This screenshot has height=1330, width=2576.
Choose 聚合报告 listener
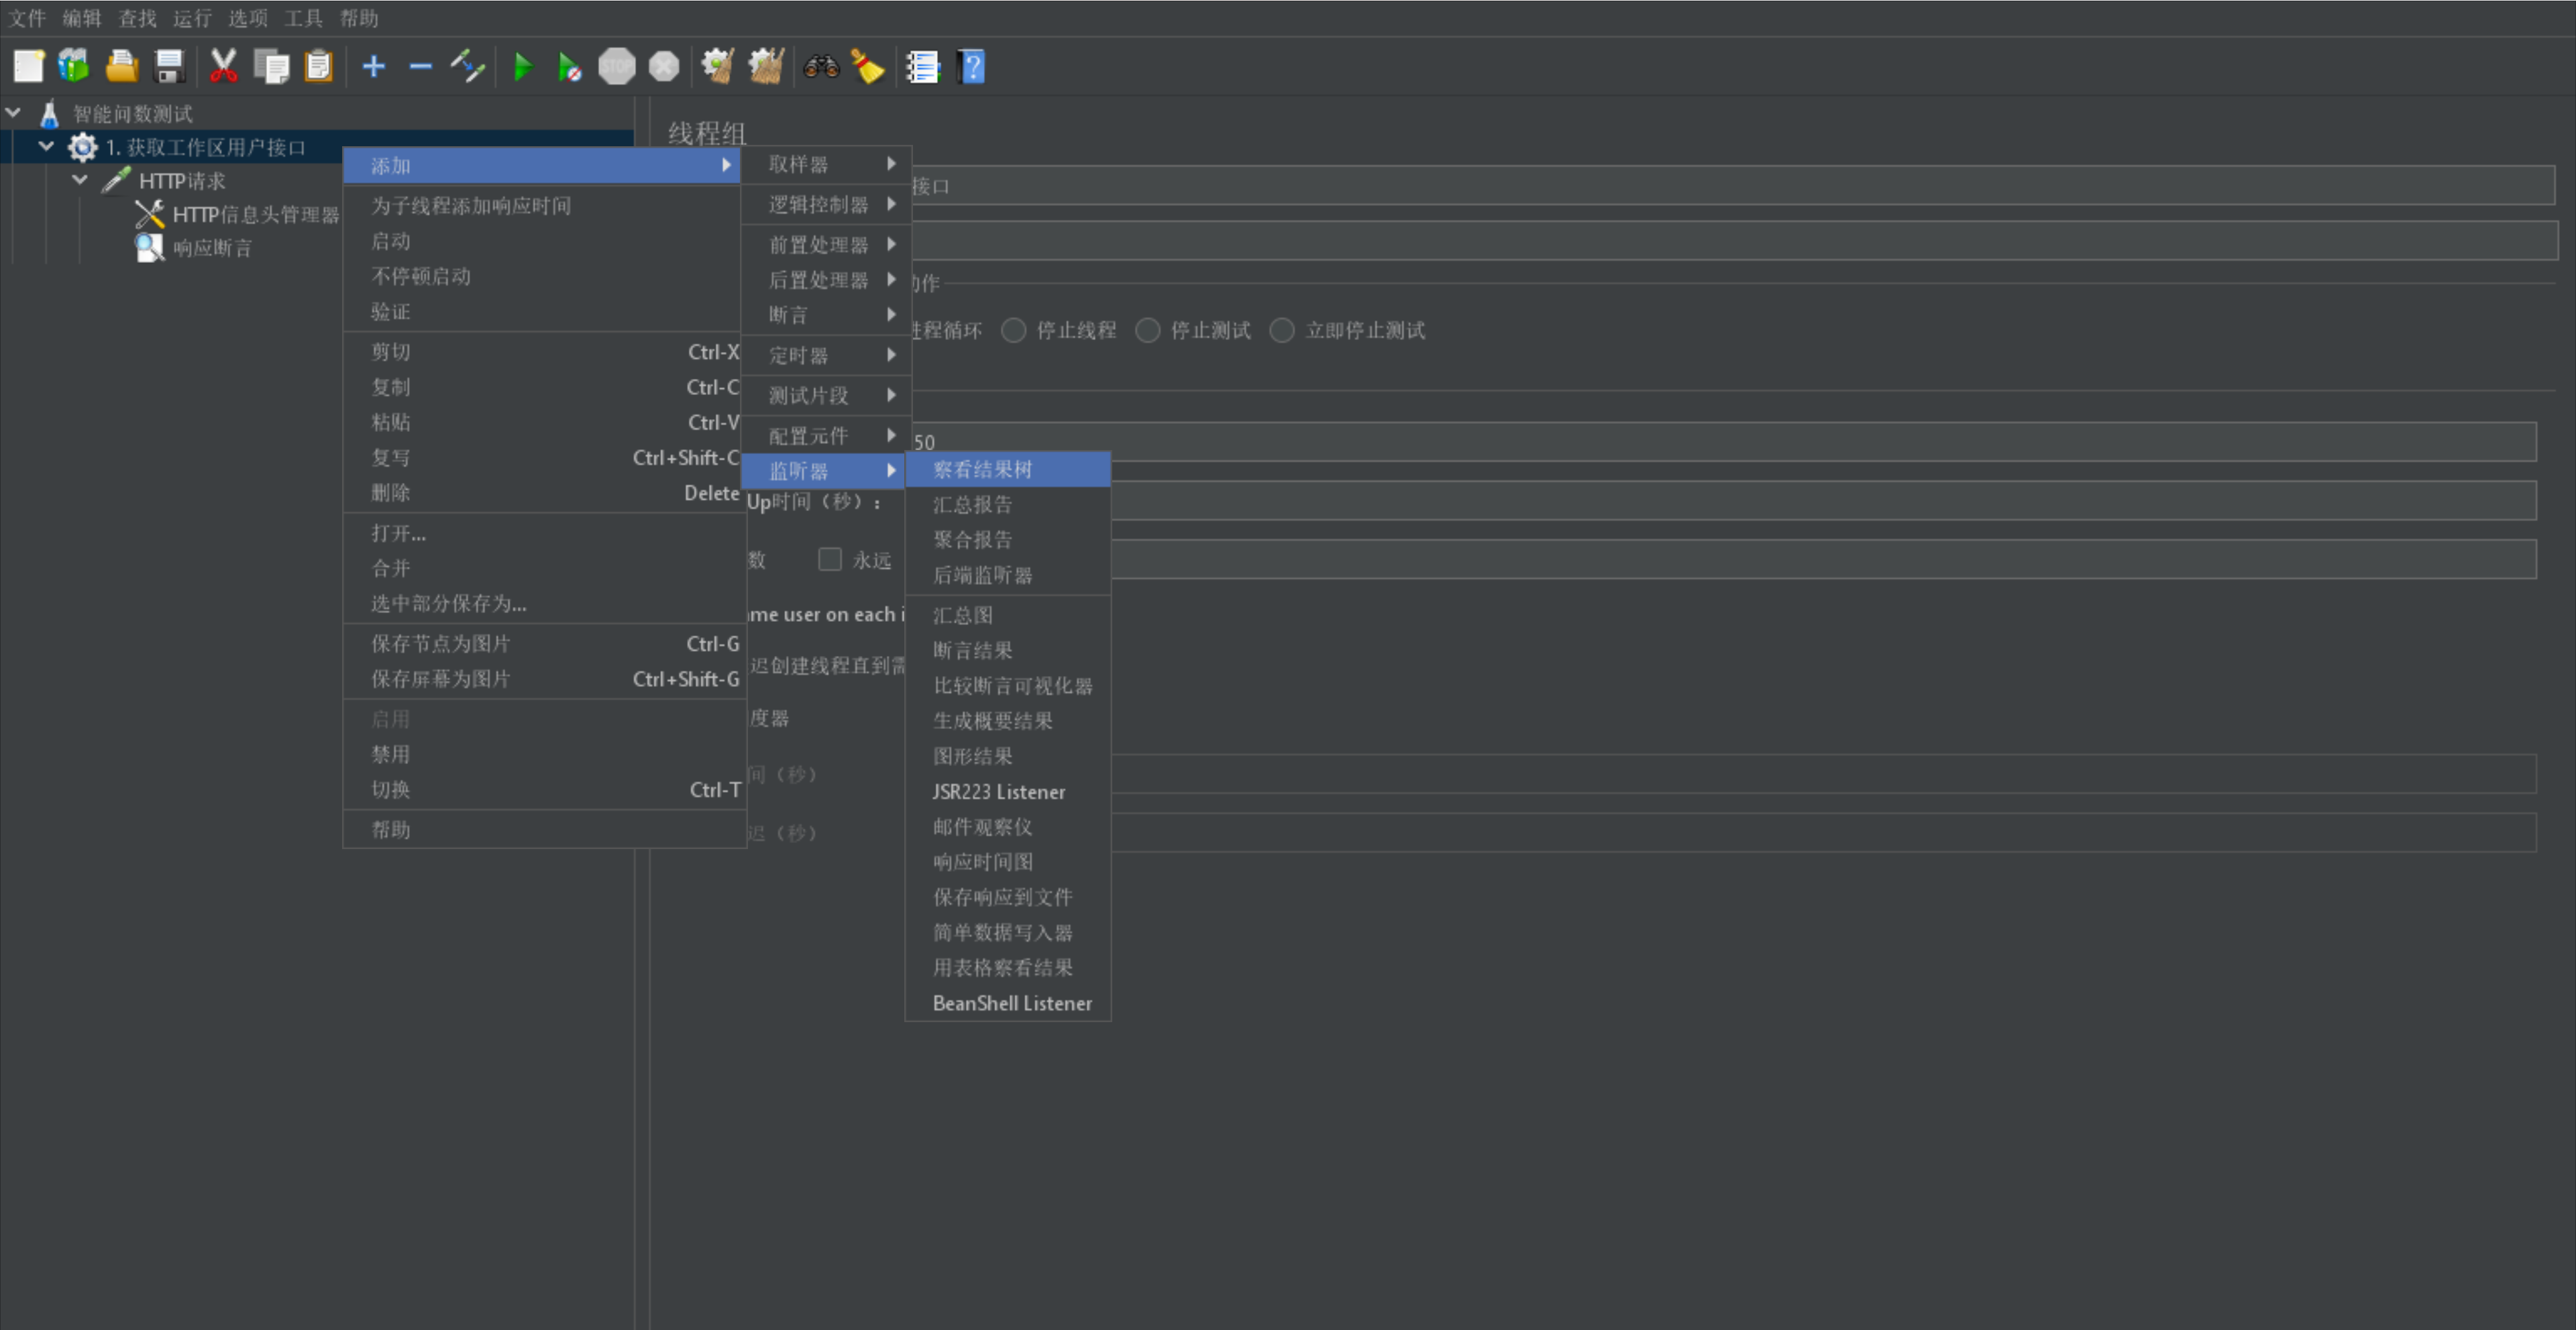pos(1008,540)
